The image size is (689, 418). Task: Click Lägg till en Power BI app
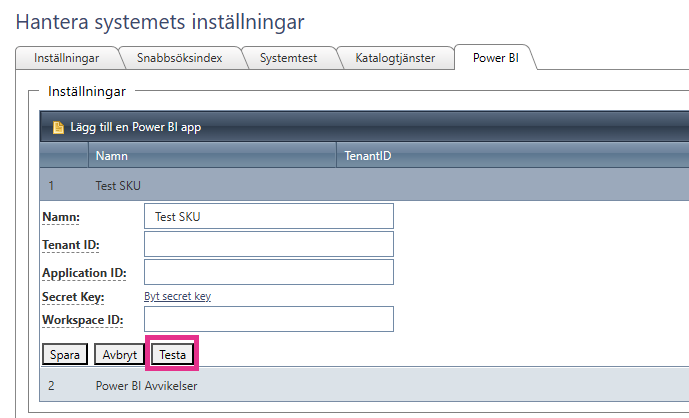136,127
